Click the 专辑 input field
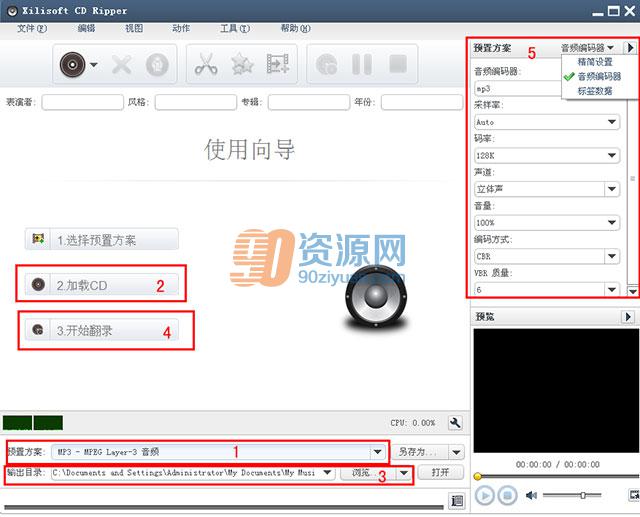Image resolution: width=640 pixels, height=517 pixels. tap(309, 102)
